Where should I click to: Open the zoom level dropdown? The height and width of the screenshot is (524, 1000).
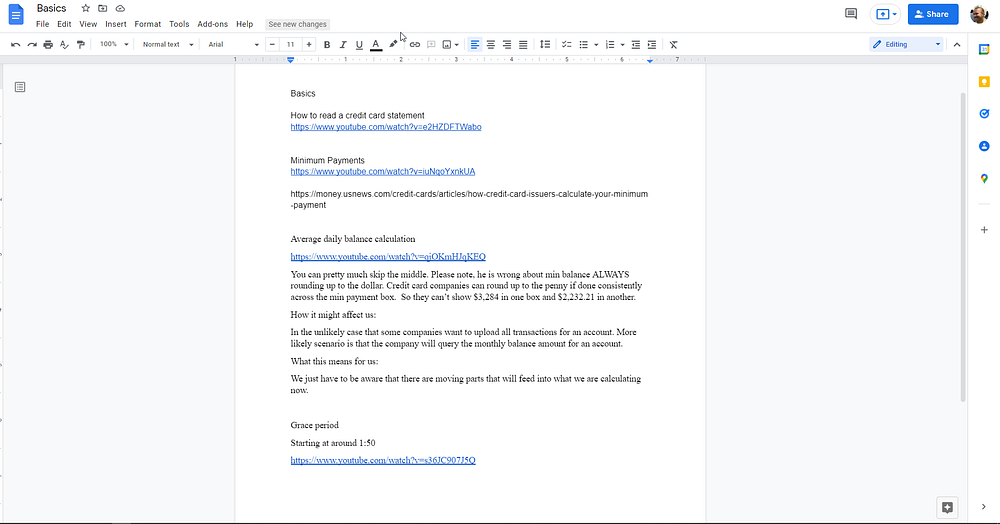114,45
